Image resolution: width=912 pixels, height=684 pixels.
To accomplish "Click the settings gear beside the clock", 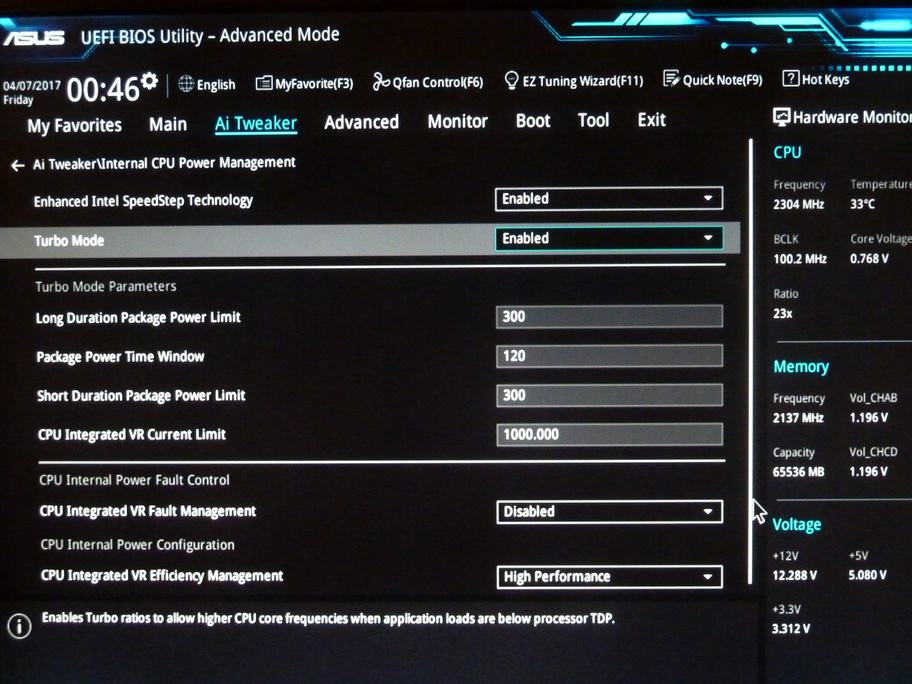I will pyautogui.click(x=149, y=81).
